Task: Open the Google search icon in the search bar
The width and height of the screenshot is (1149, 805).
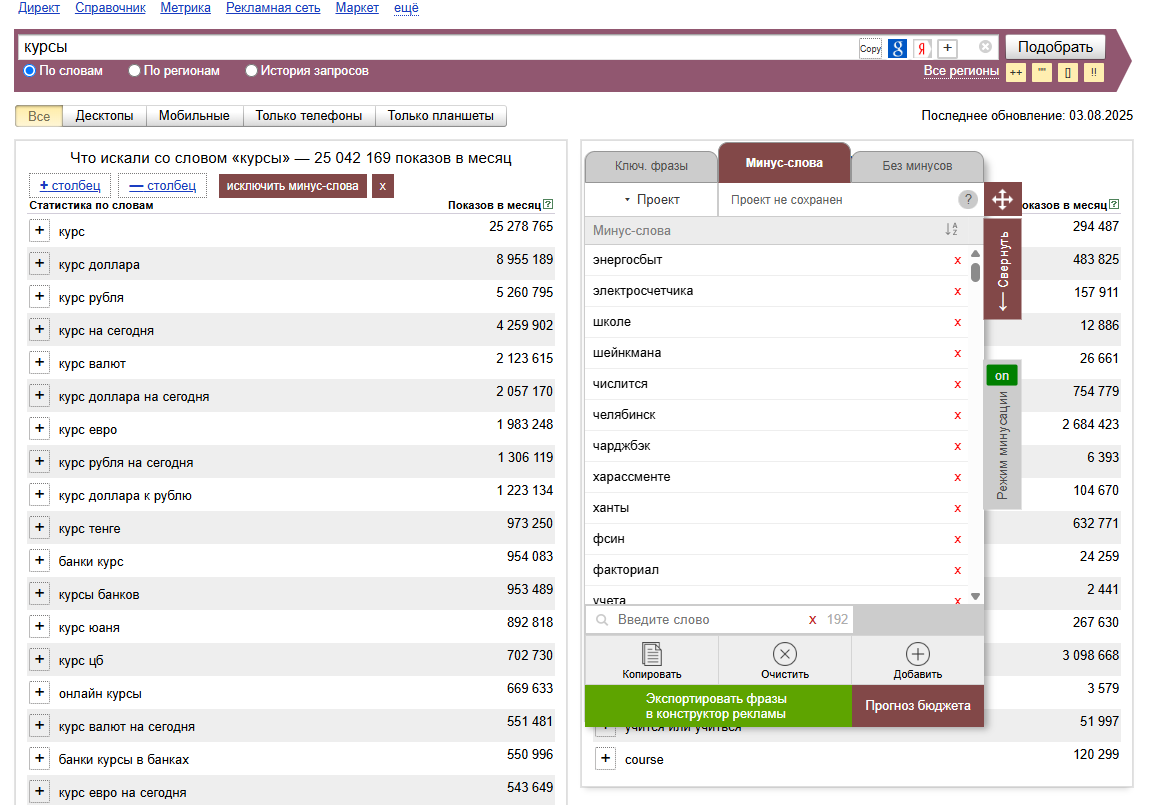Action: tap(898, 48)
